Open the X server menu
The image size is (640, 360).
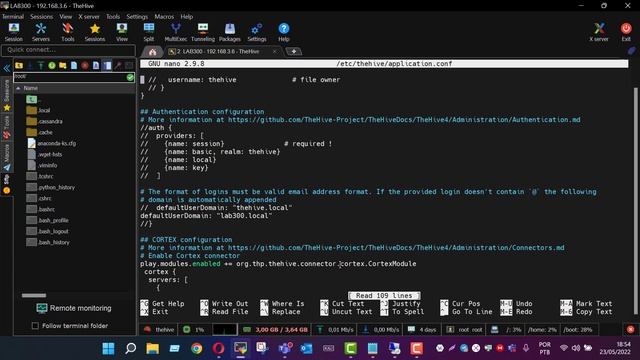coord(89,17)
